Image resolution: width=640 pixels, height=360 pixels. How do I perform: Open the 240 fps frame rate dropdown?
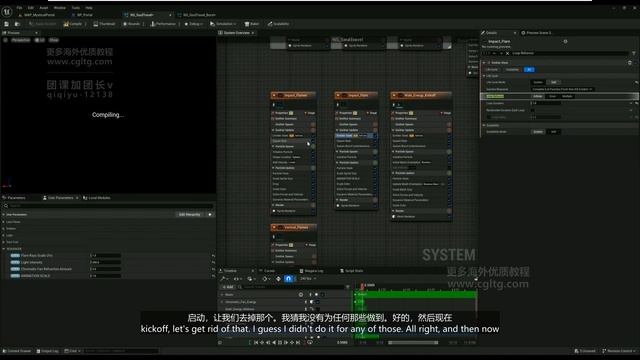pyautogui.click(x=308, y=279)
